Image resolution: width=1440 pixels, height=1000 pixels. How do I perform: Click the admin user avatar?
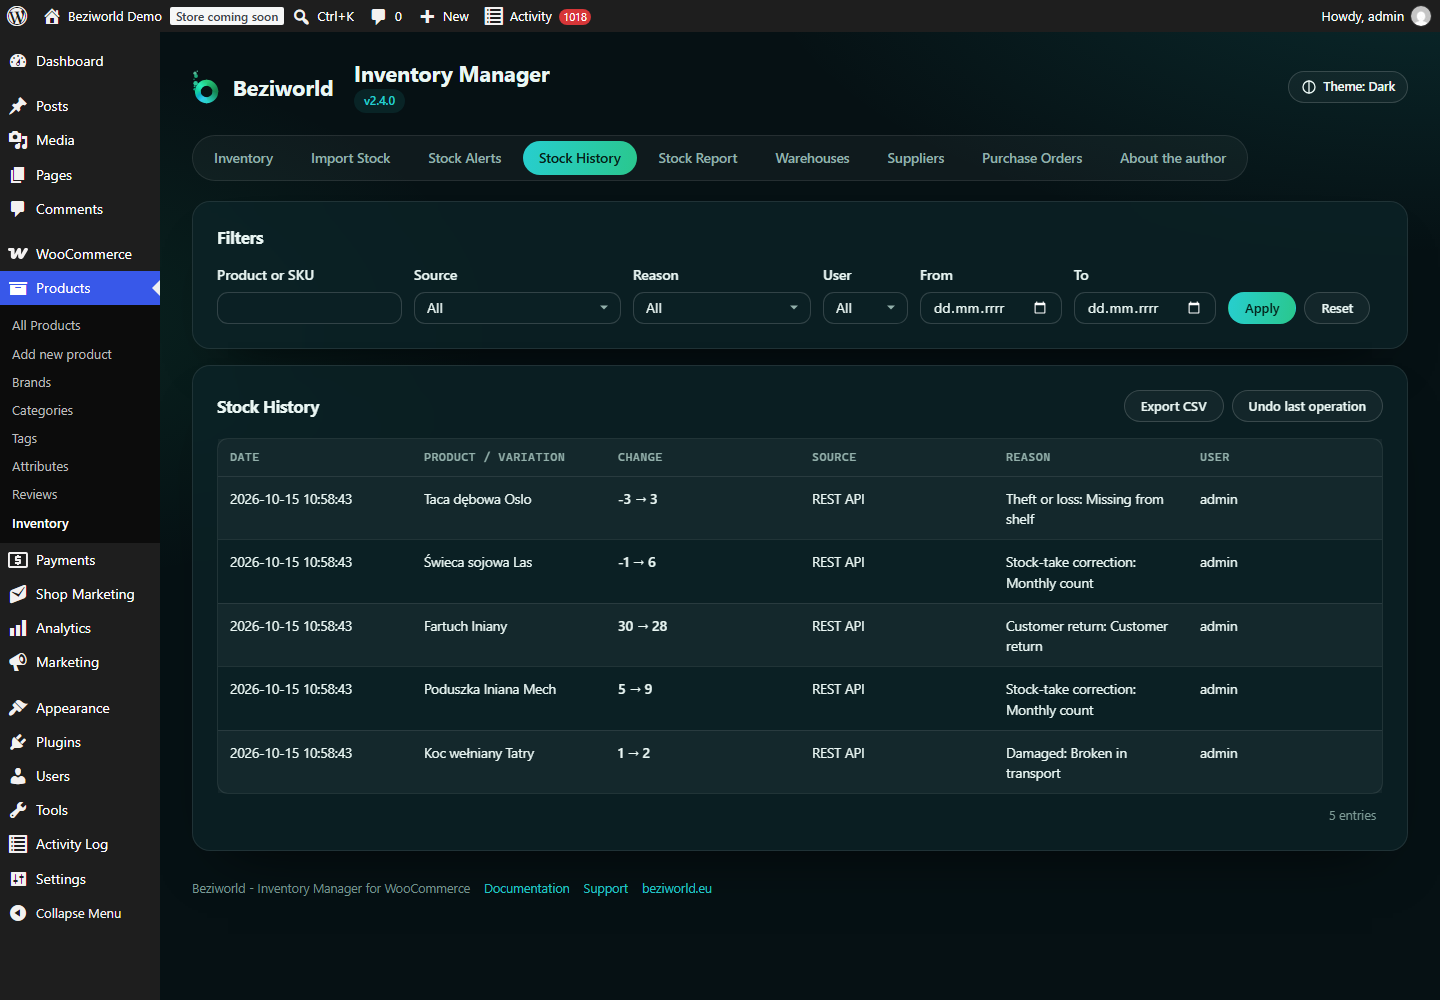[x=1421, y=16]
